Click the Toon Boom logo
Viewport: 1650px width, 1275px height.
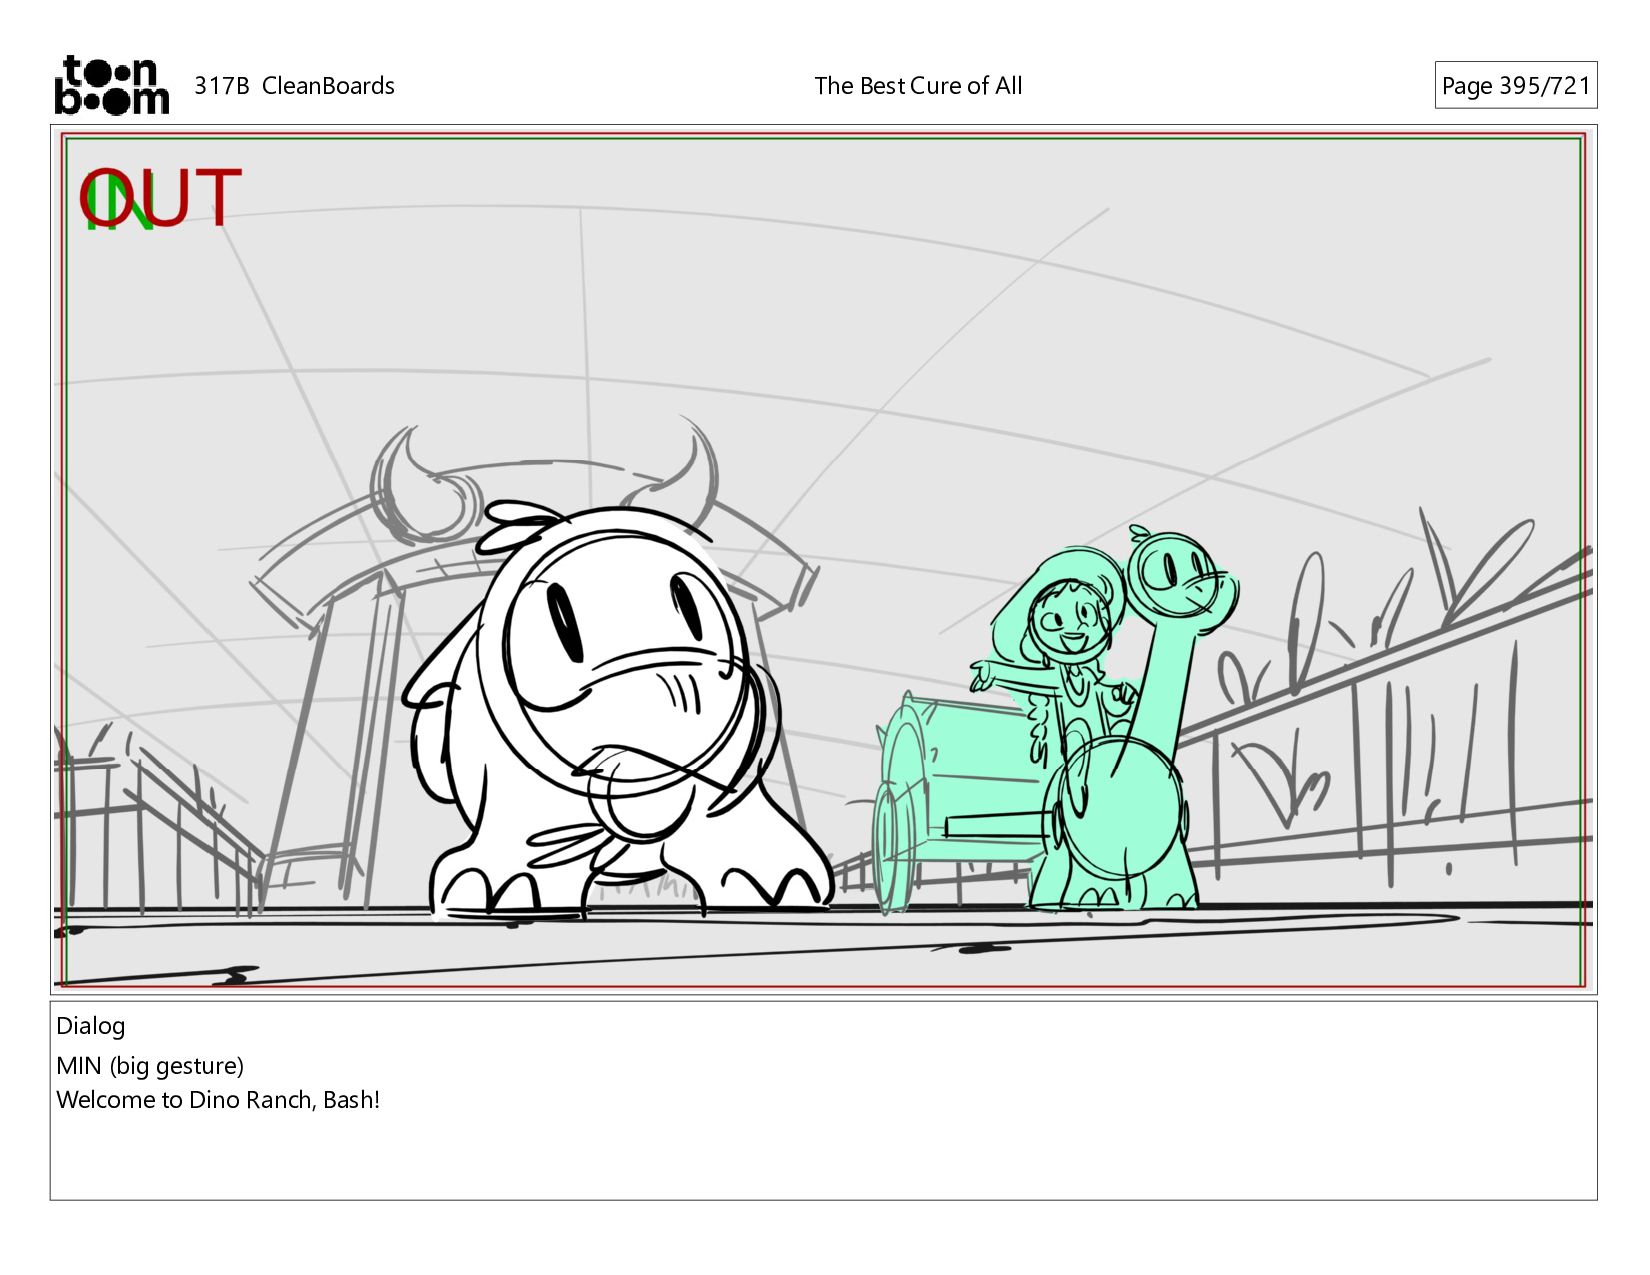click(x=111, y=85)
